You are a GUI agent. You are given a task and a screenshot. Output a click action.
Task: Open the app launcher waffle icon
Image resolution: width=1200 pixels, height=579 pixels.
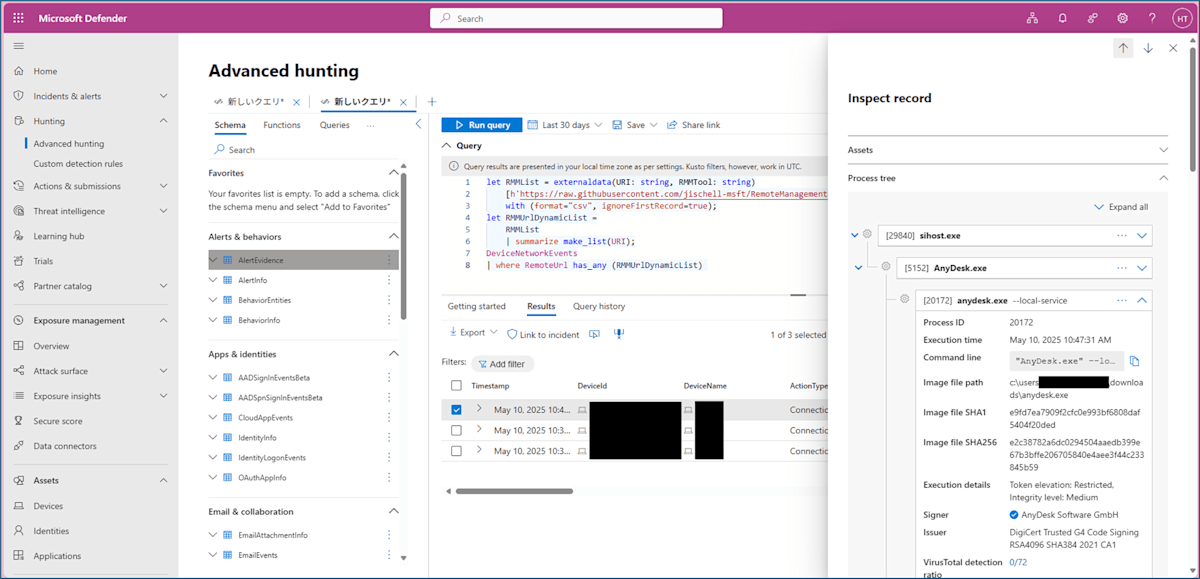coord(19,18)
